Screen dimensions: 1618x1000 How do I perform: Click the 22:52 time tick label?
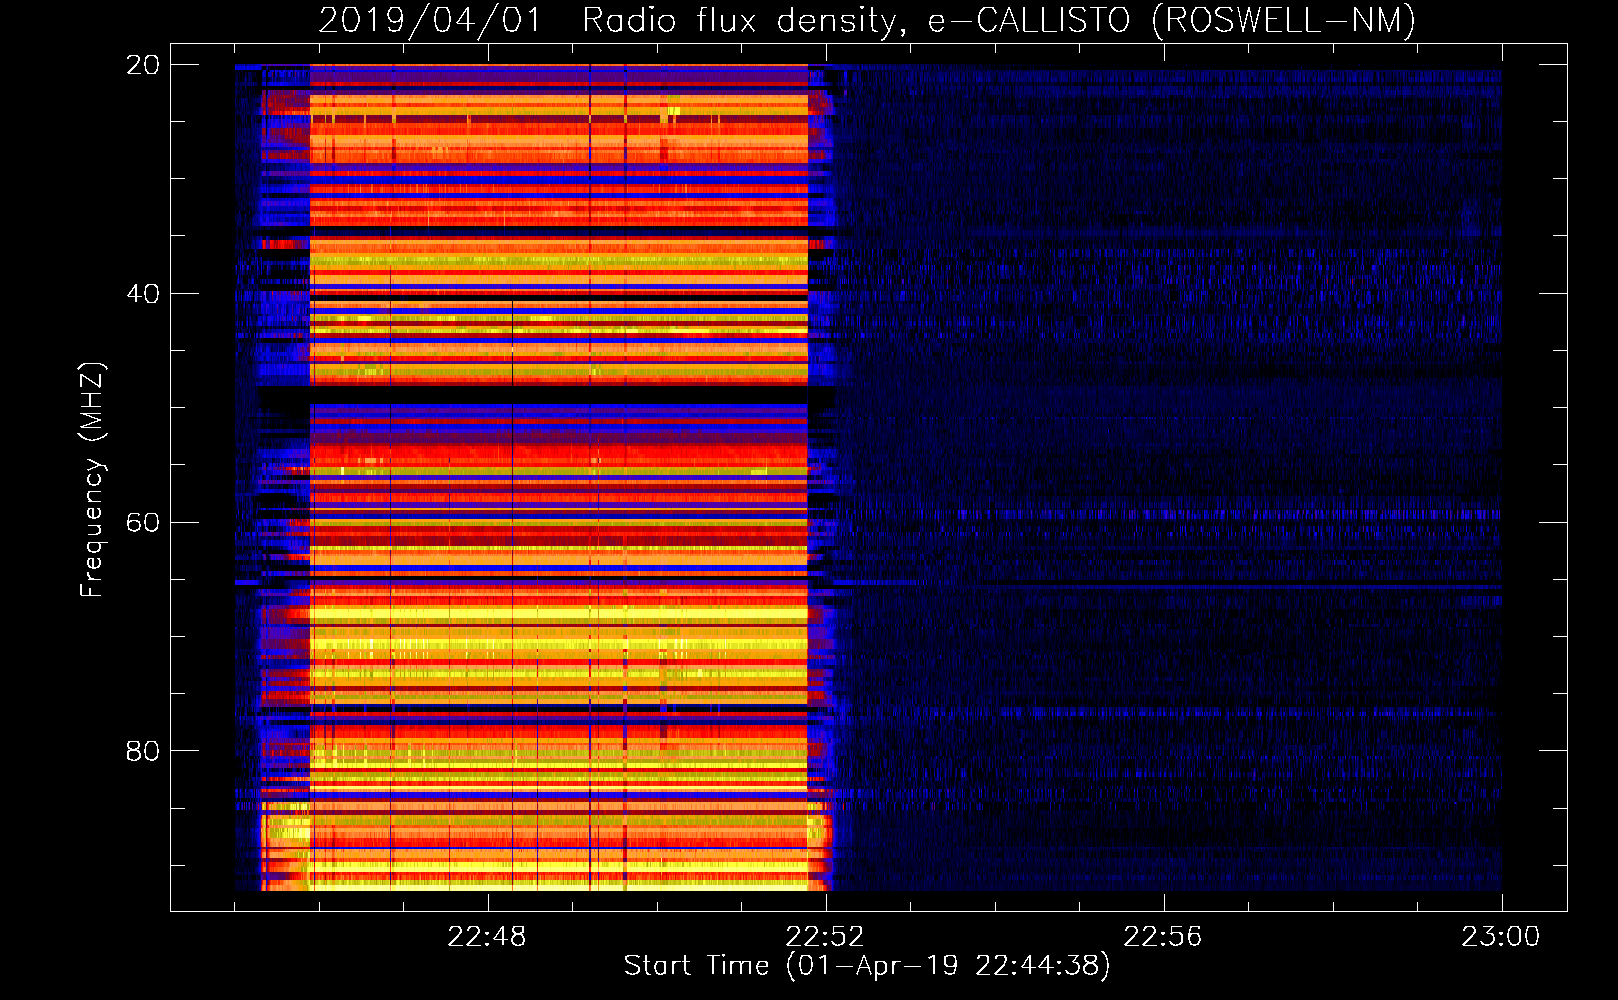point(825,937)
